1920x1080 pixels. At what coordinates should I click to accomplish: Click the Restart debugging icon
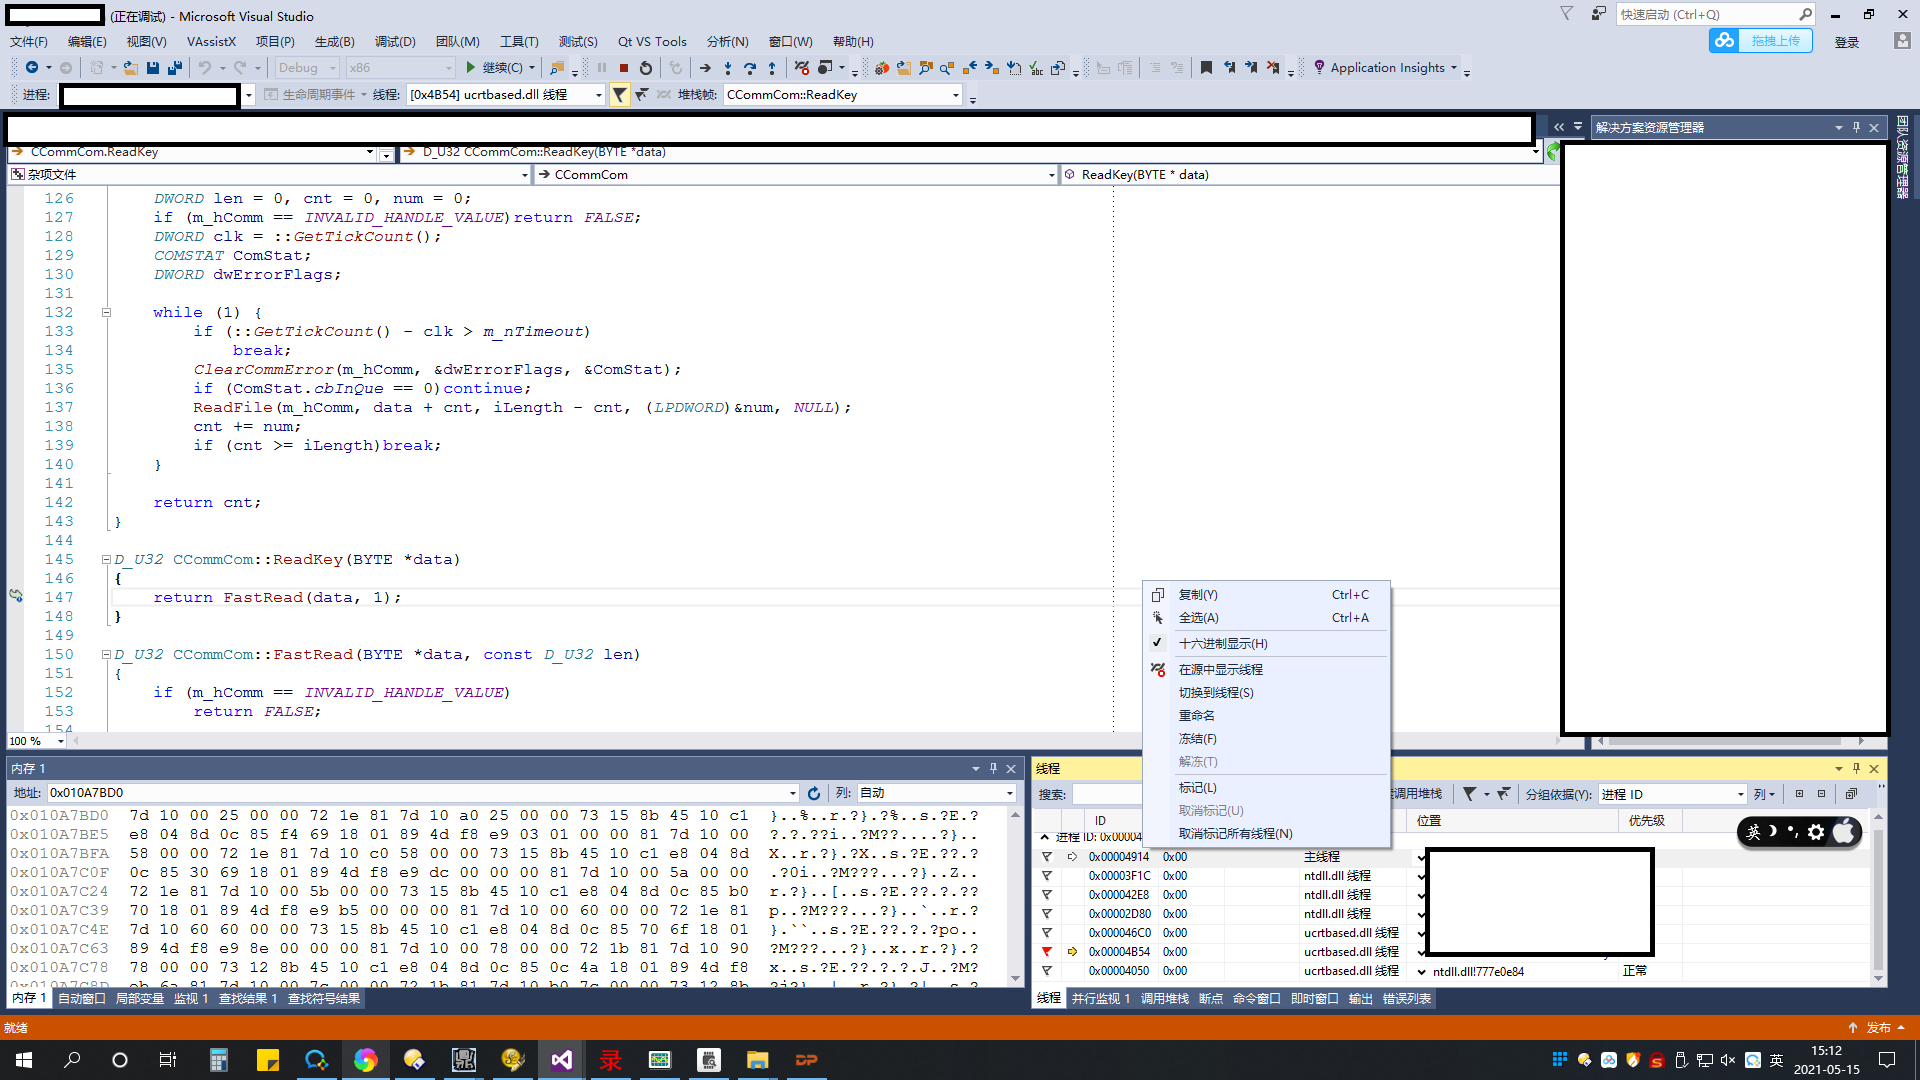[x=646, y=68]
